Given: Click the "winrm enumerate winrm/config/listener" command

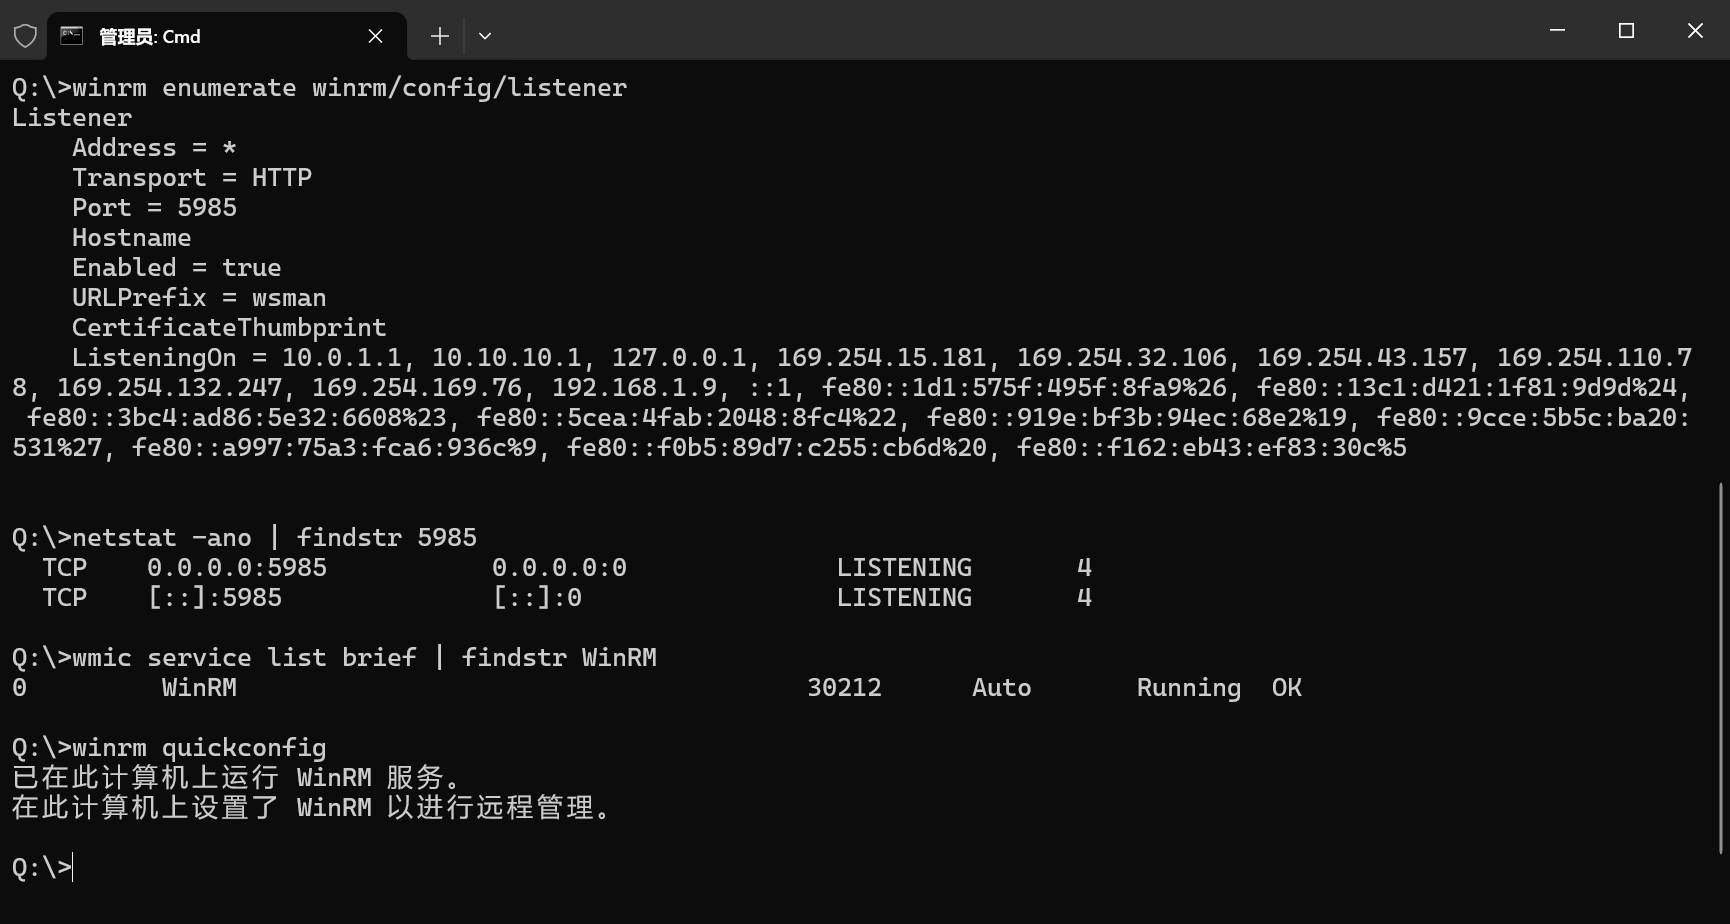Looking at the screenshot, I should pos(349,87).
